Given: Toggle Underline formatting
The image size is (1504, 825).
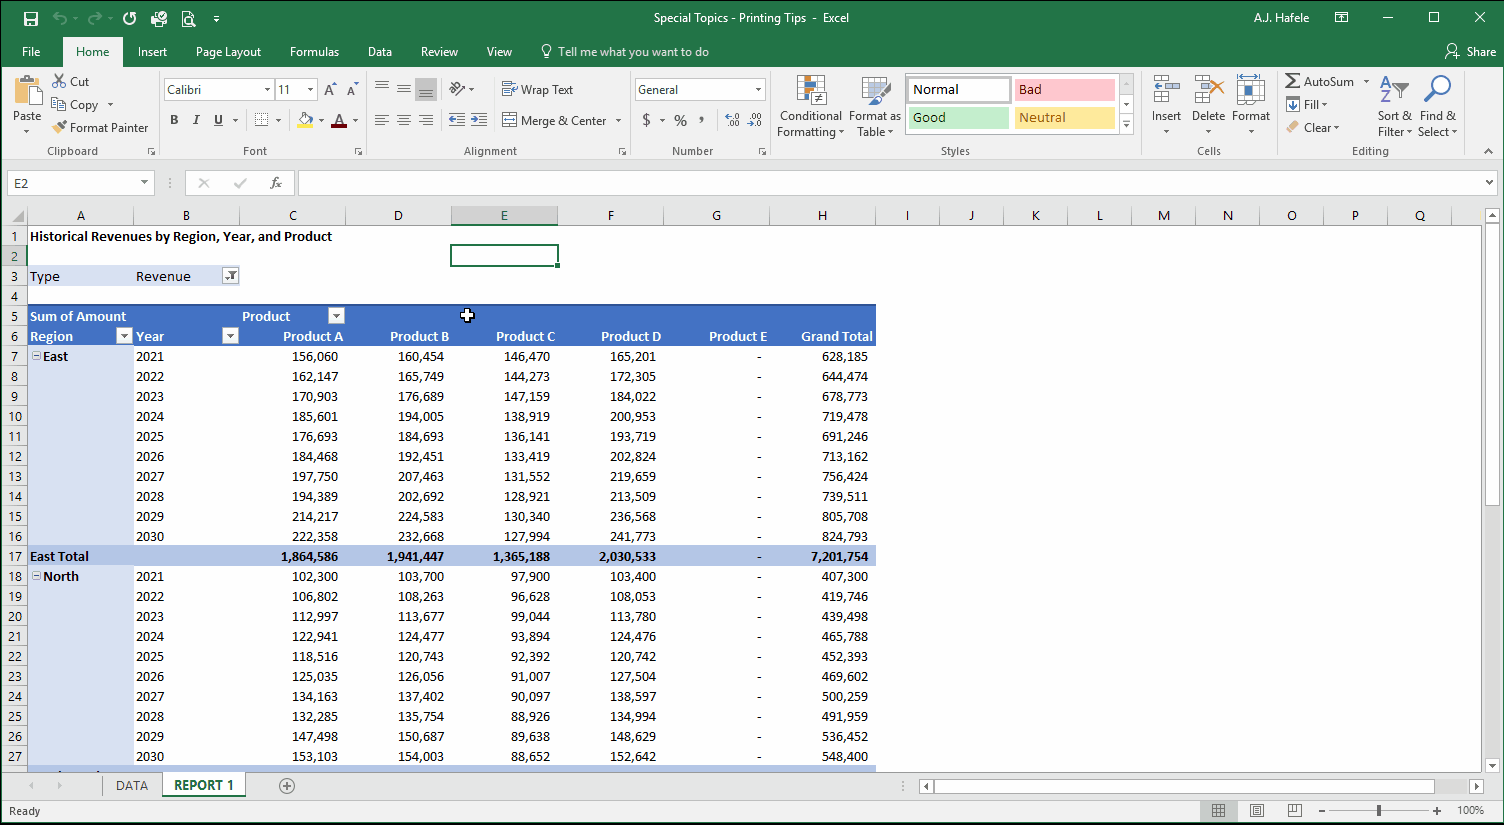Looking at the screenshot, I should pyautogui.click(x=218, y=120).
